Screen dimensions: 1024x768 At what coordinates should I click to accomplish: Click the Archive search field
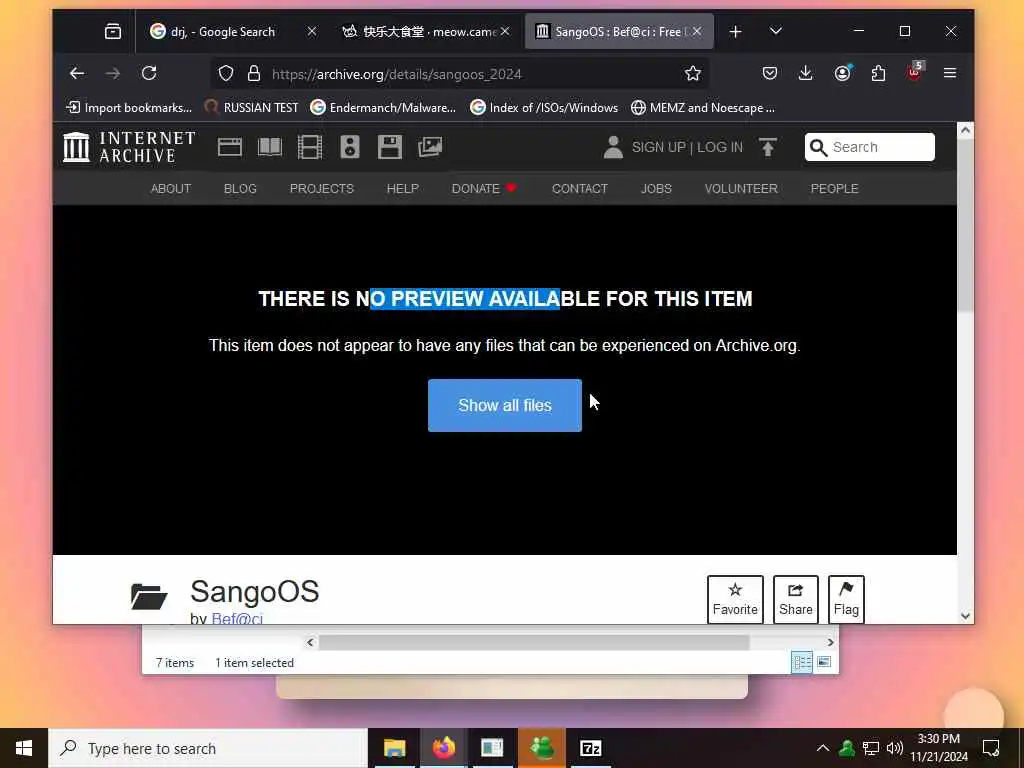click(x=870, y=147)
